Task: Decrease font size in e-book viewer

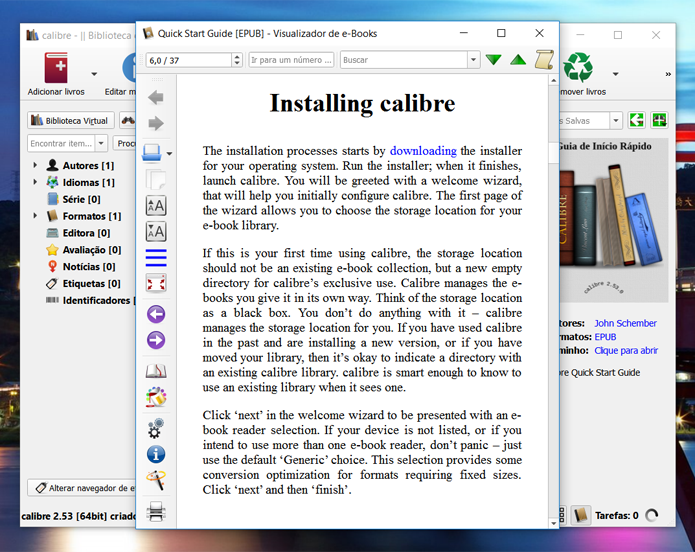Action: 156,231
